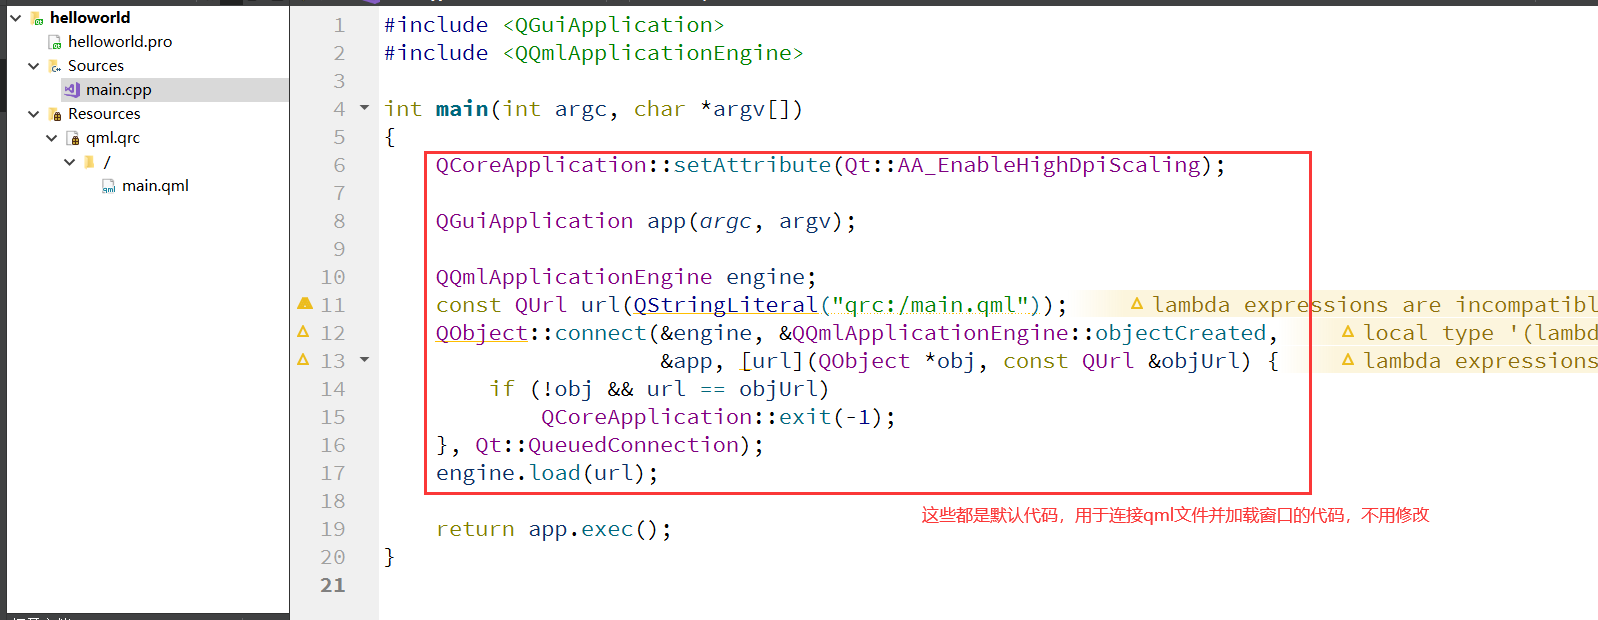1598x620 pixels.
Task: Click the main.cpp file icon
Action: [72, 90]
